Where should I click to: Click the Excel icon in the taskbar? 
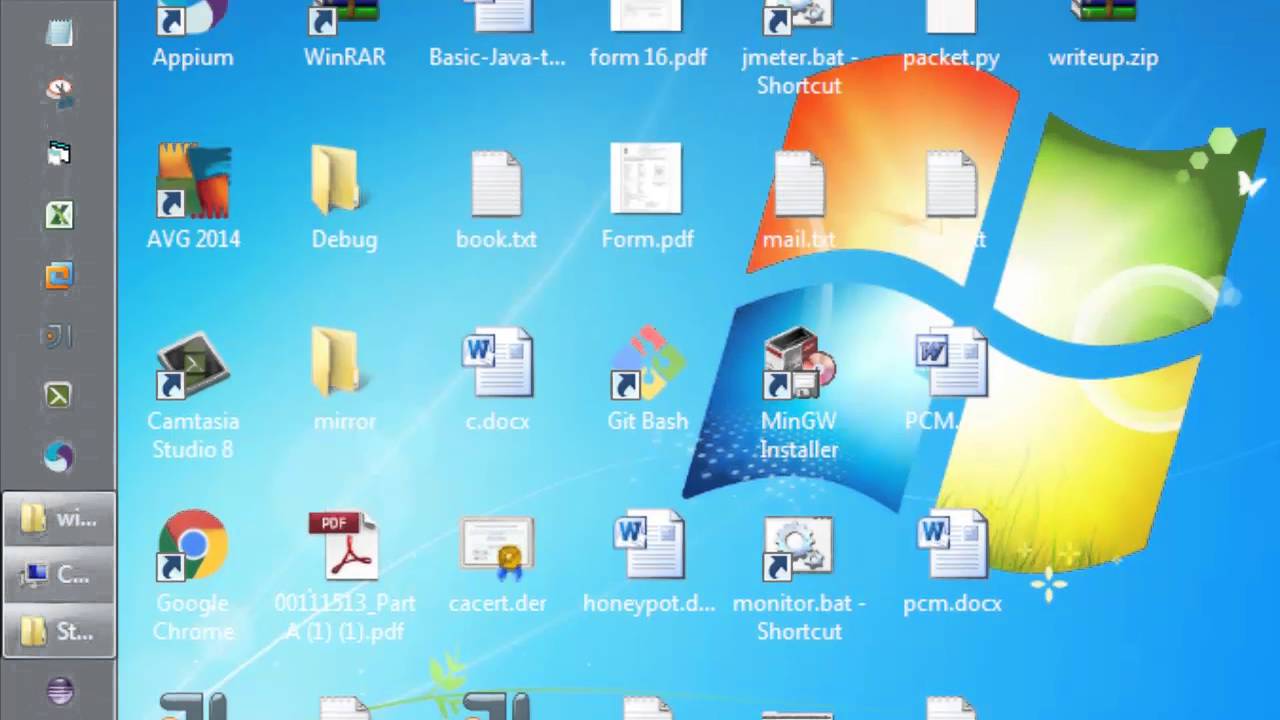click(59, 214)
